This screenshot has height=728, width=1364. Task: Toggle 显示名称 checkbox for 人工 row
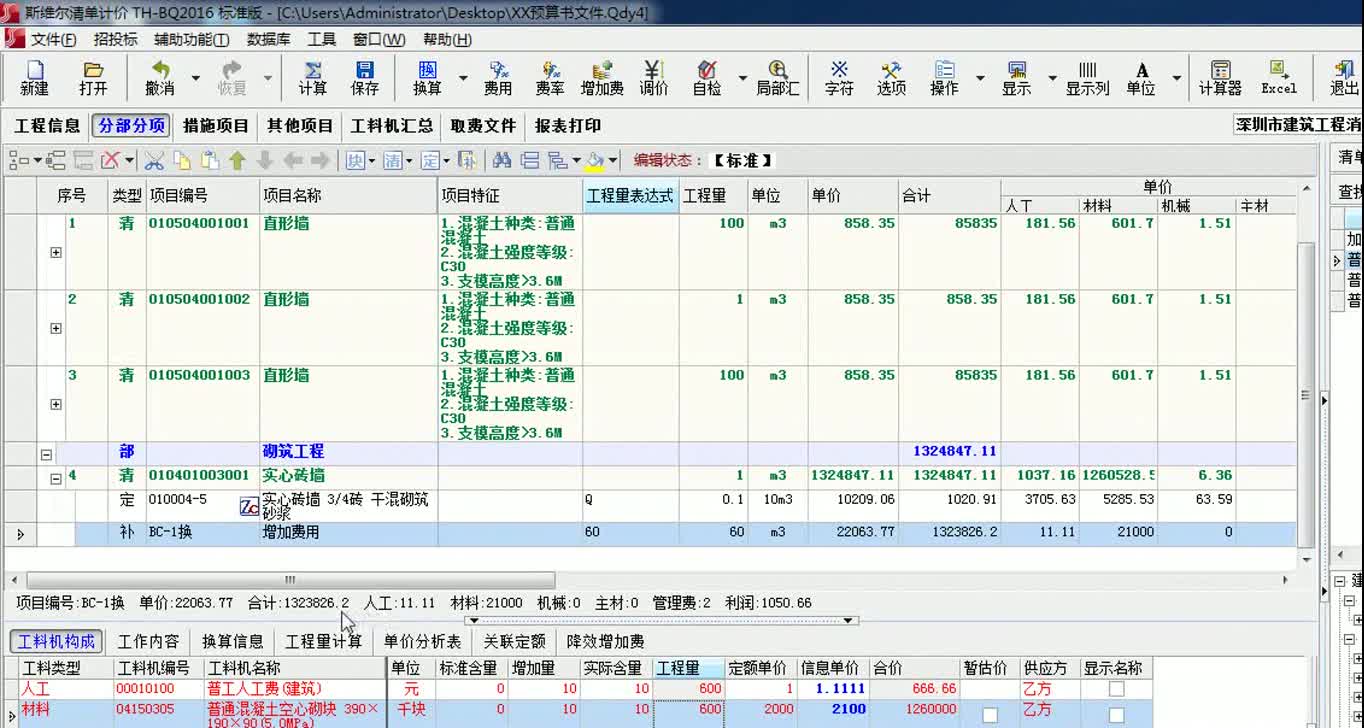tap(1117, 689)
